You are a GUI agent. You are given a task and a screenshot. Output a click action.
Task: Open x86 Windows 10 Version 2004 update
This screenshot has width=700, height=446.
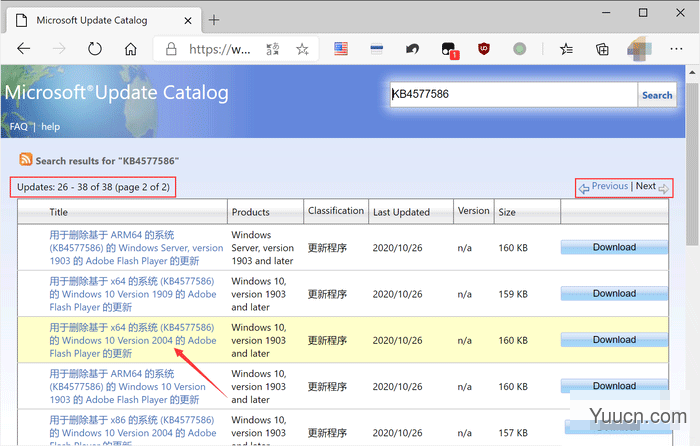[x=133, y=431]
